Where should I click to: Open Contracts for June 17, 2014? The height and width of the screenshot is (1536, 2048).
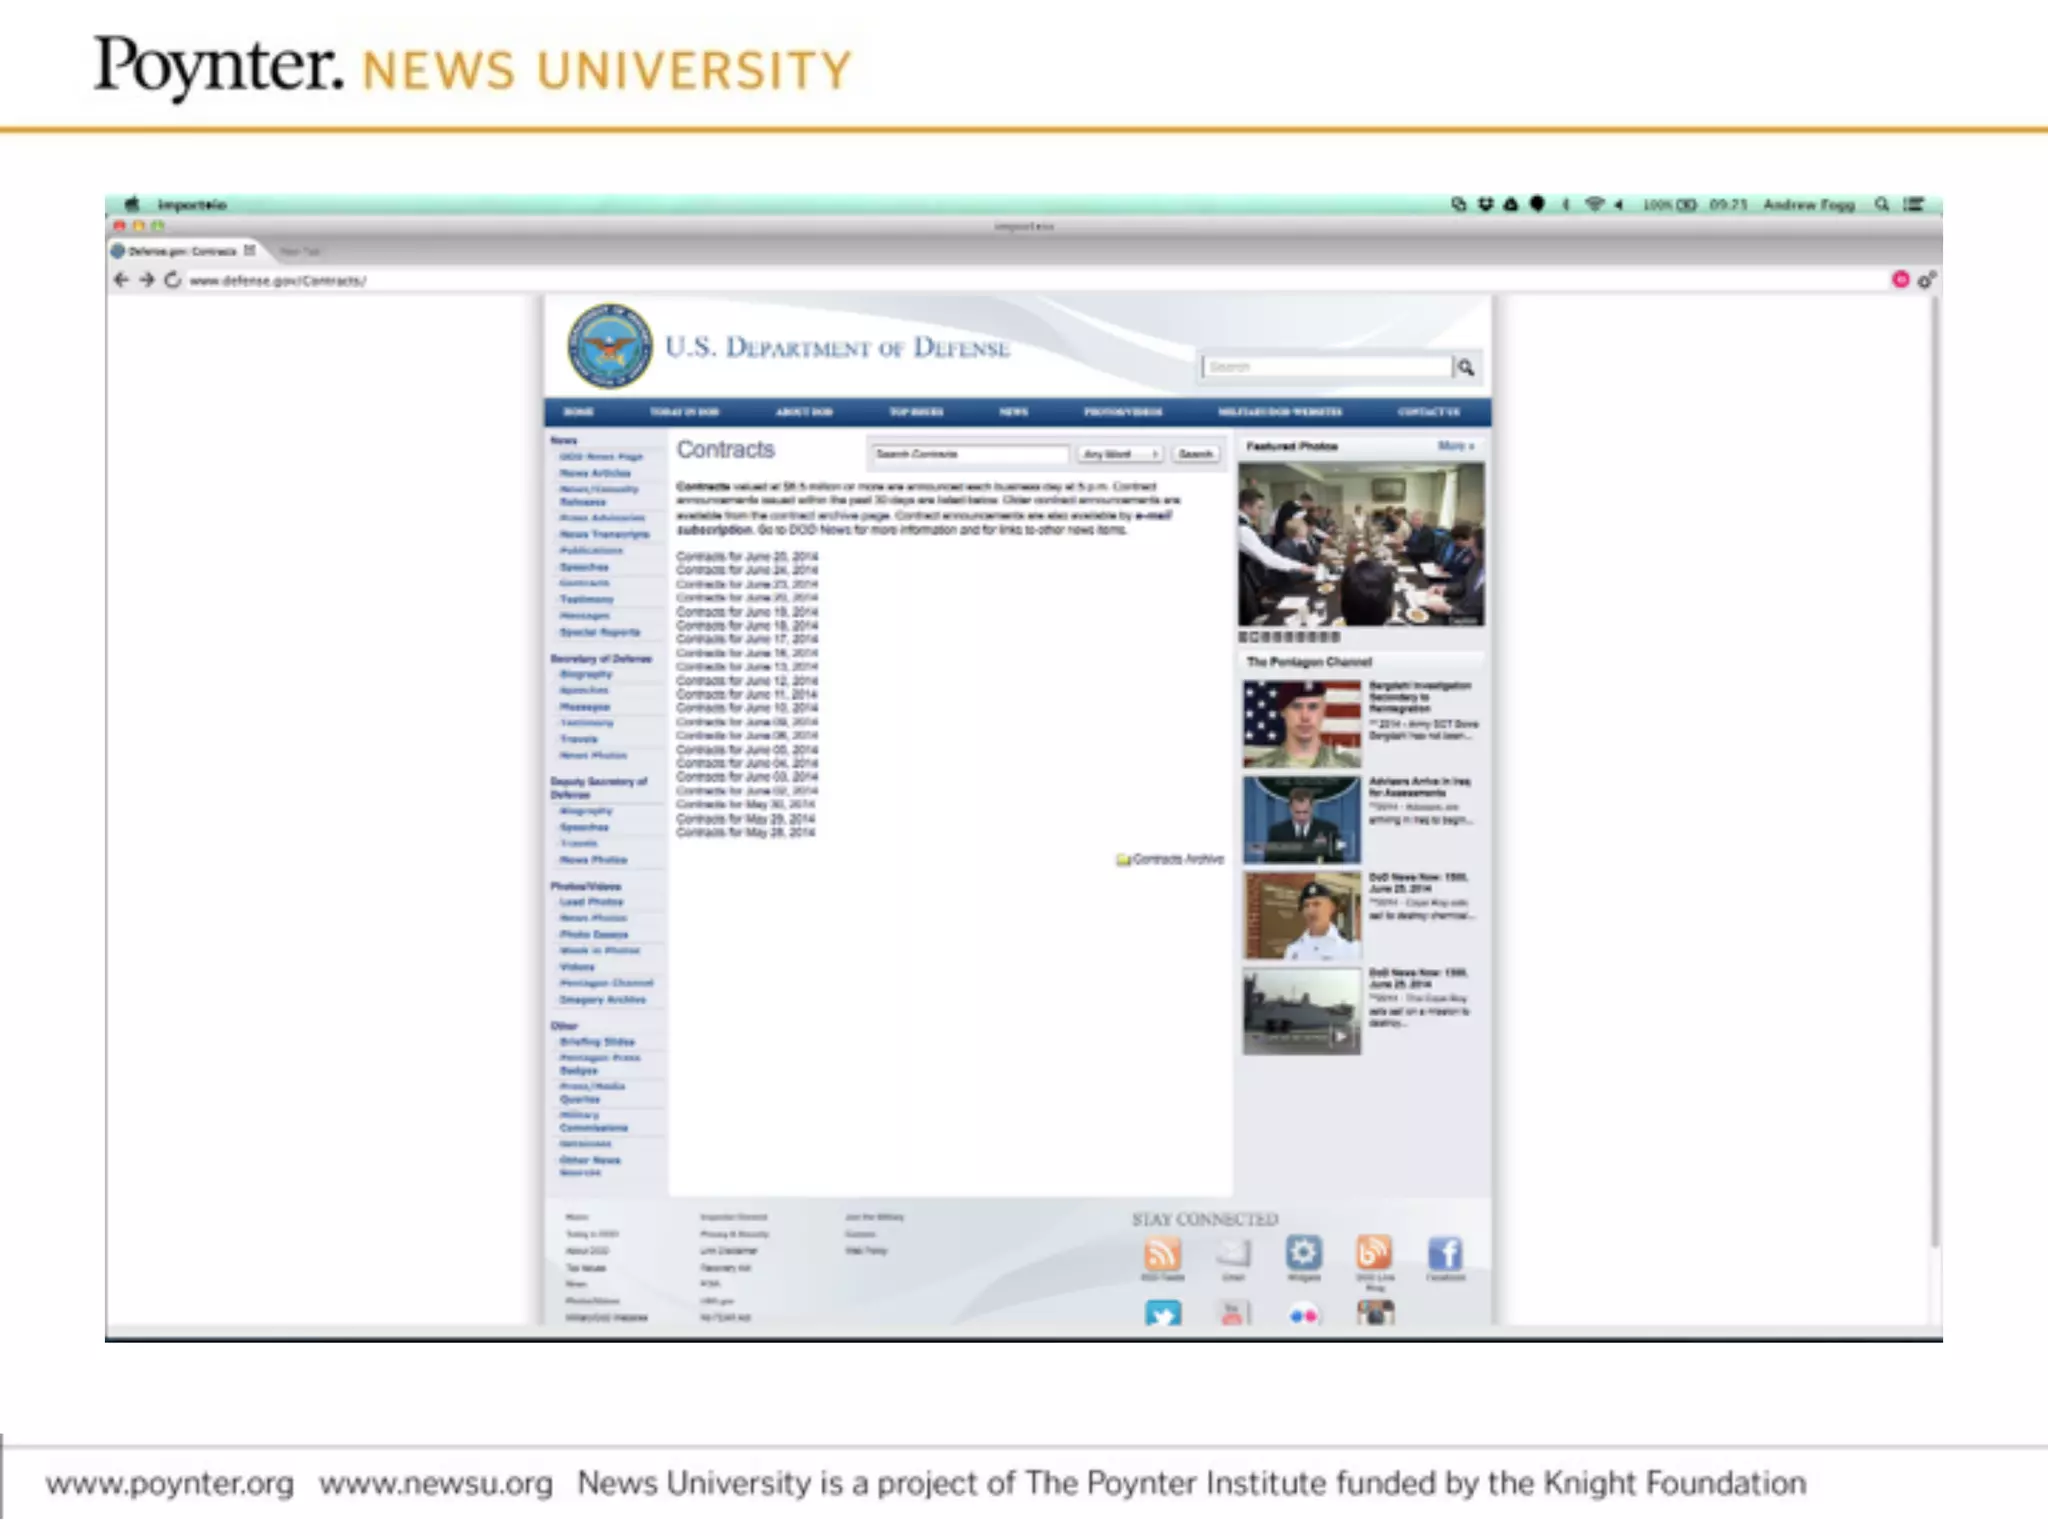coord(746,638)
